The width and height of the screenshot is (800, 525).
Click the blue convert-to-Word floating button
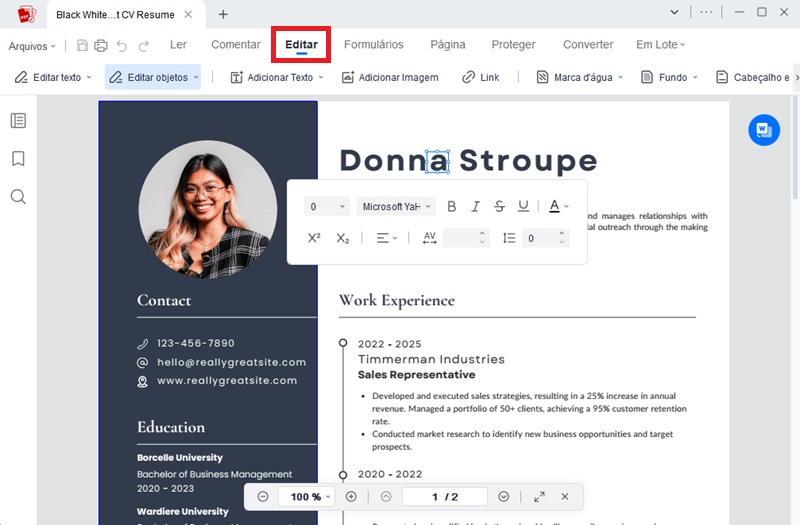[764, 130]
